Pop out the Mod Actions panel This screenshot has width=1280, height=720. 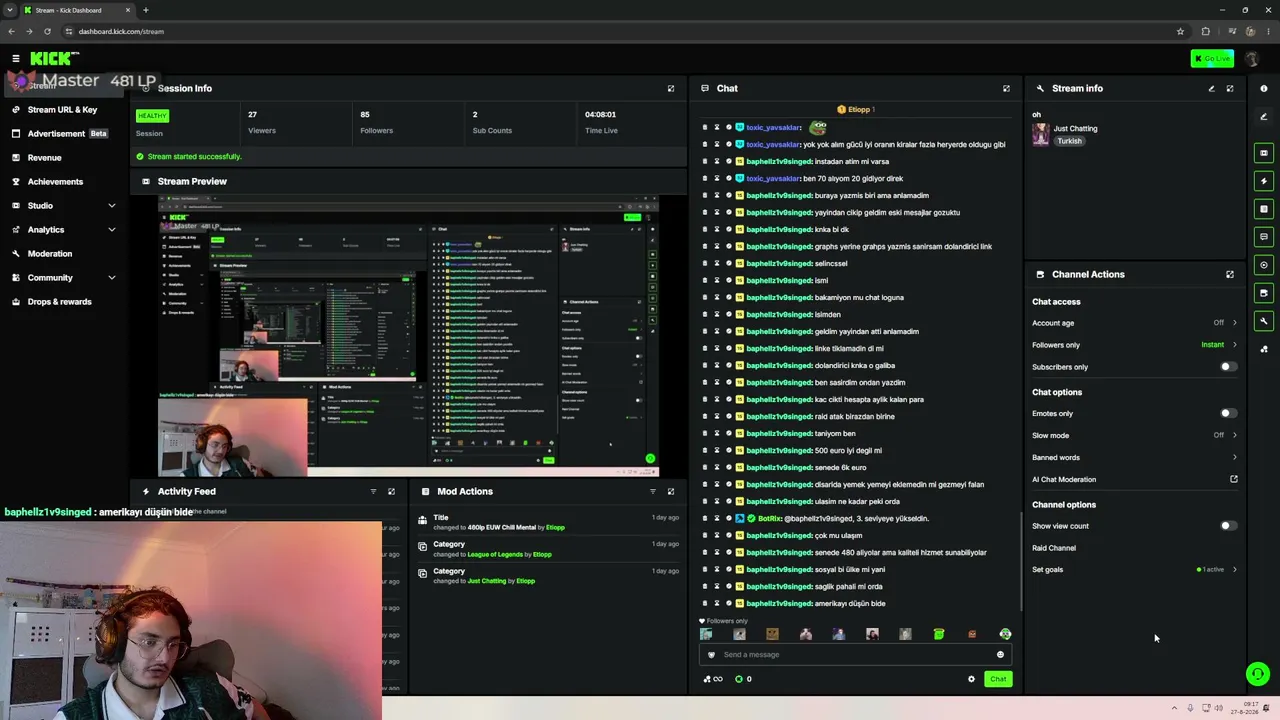(x=671, y=491)
